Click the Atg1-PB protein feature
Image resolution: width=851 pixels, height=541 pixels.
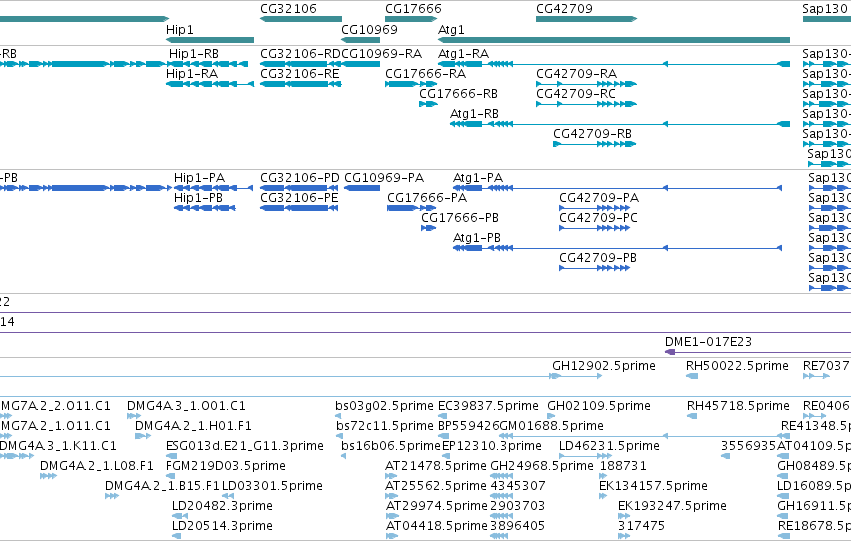coord(617,249)
